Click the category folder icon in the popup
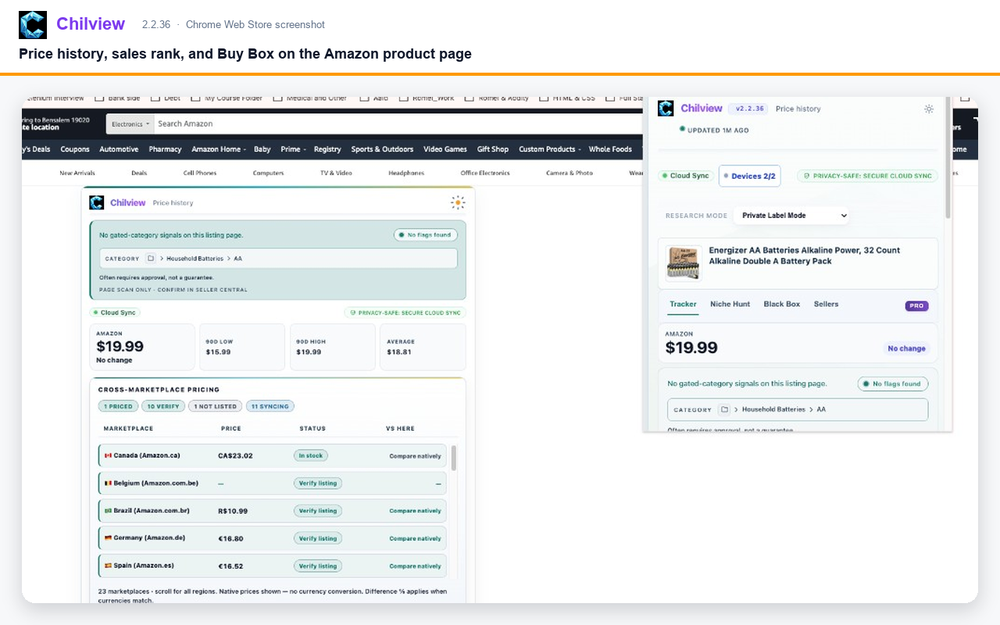1000x625 pixels. pos(724,409)
